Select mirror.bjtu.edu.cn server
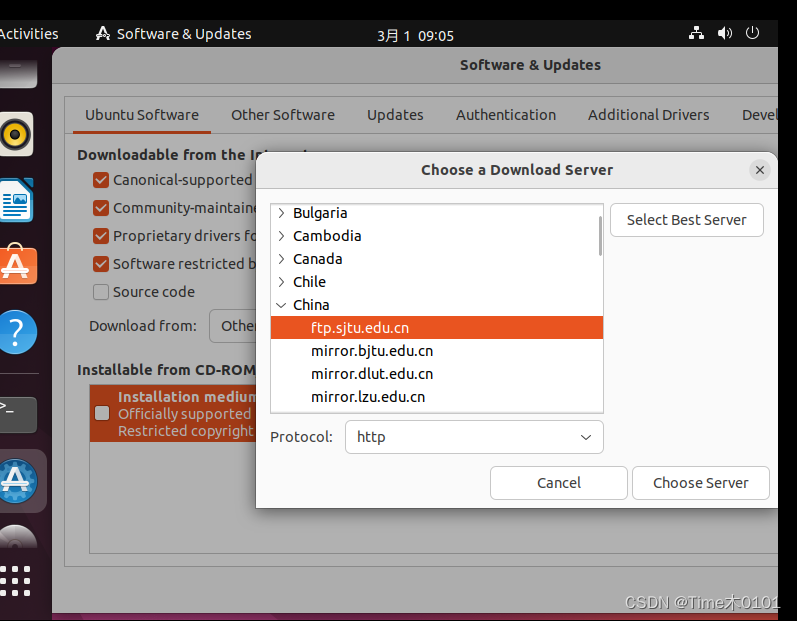This screenshot has height=621, width=797. click(x=437, y=351)
